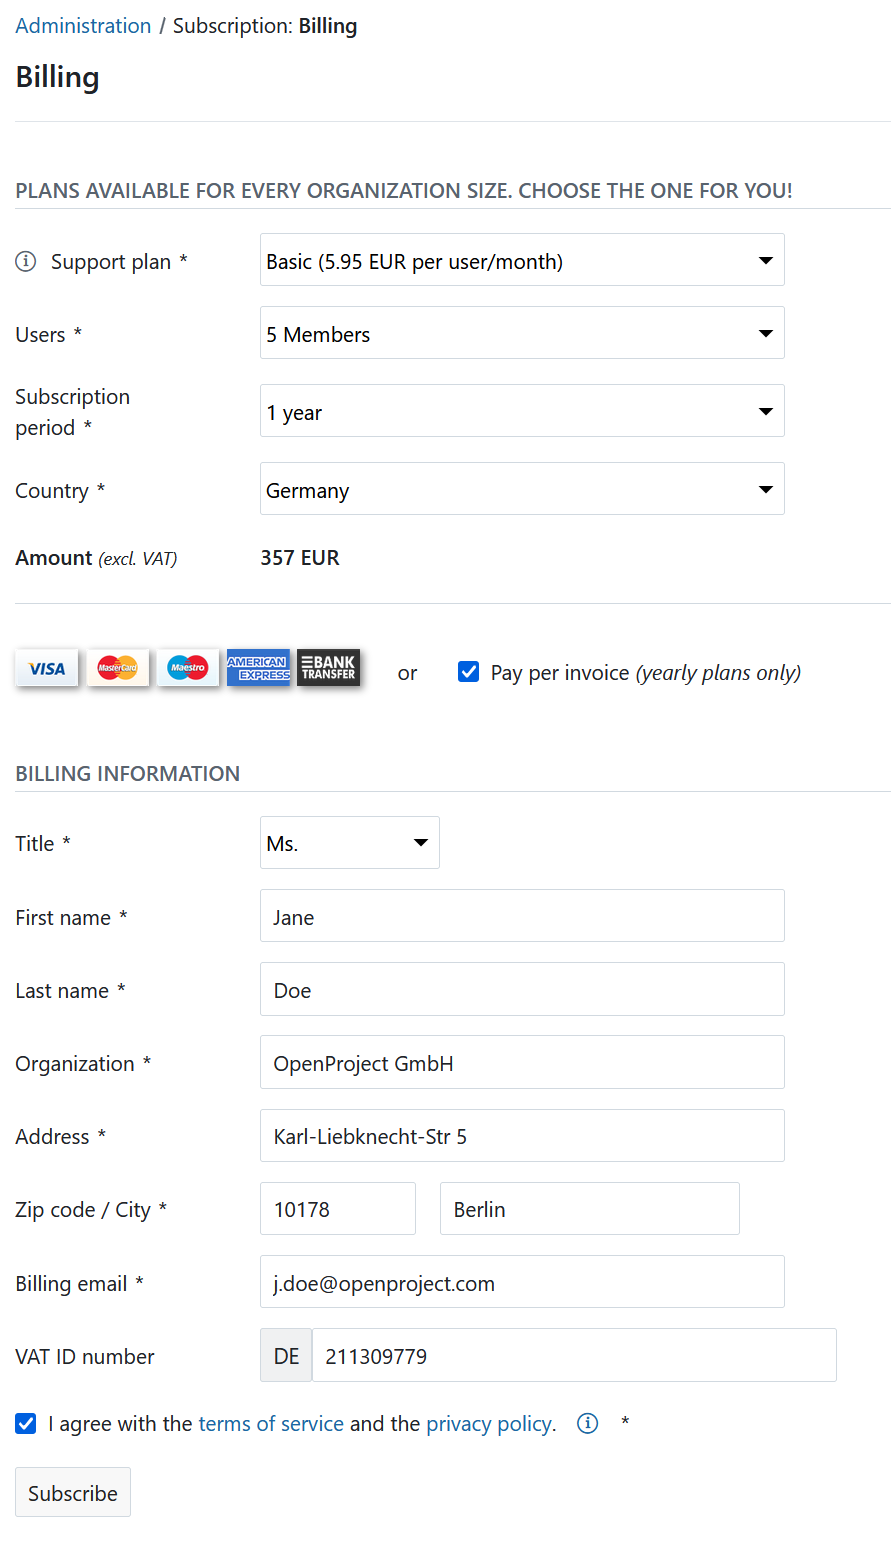This screenshot has height=1561, width=891.
Task: Click the Billing email input field
Action: click(x=522, y=1281)
